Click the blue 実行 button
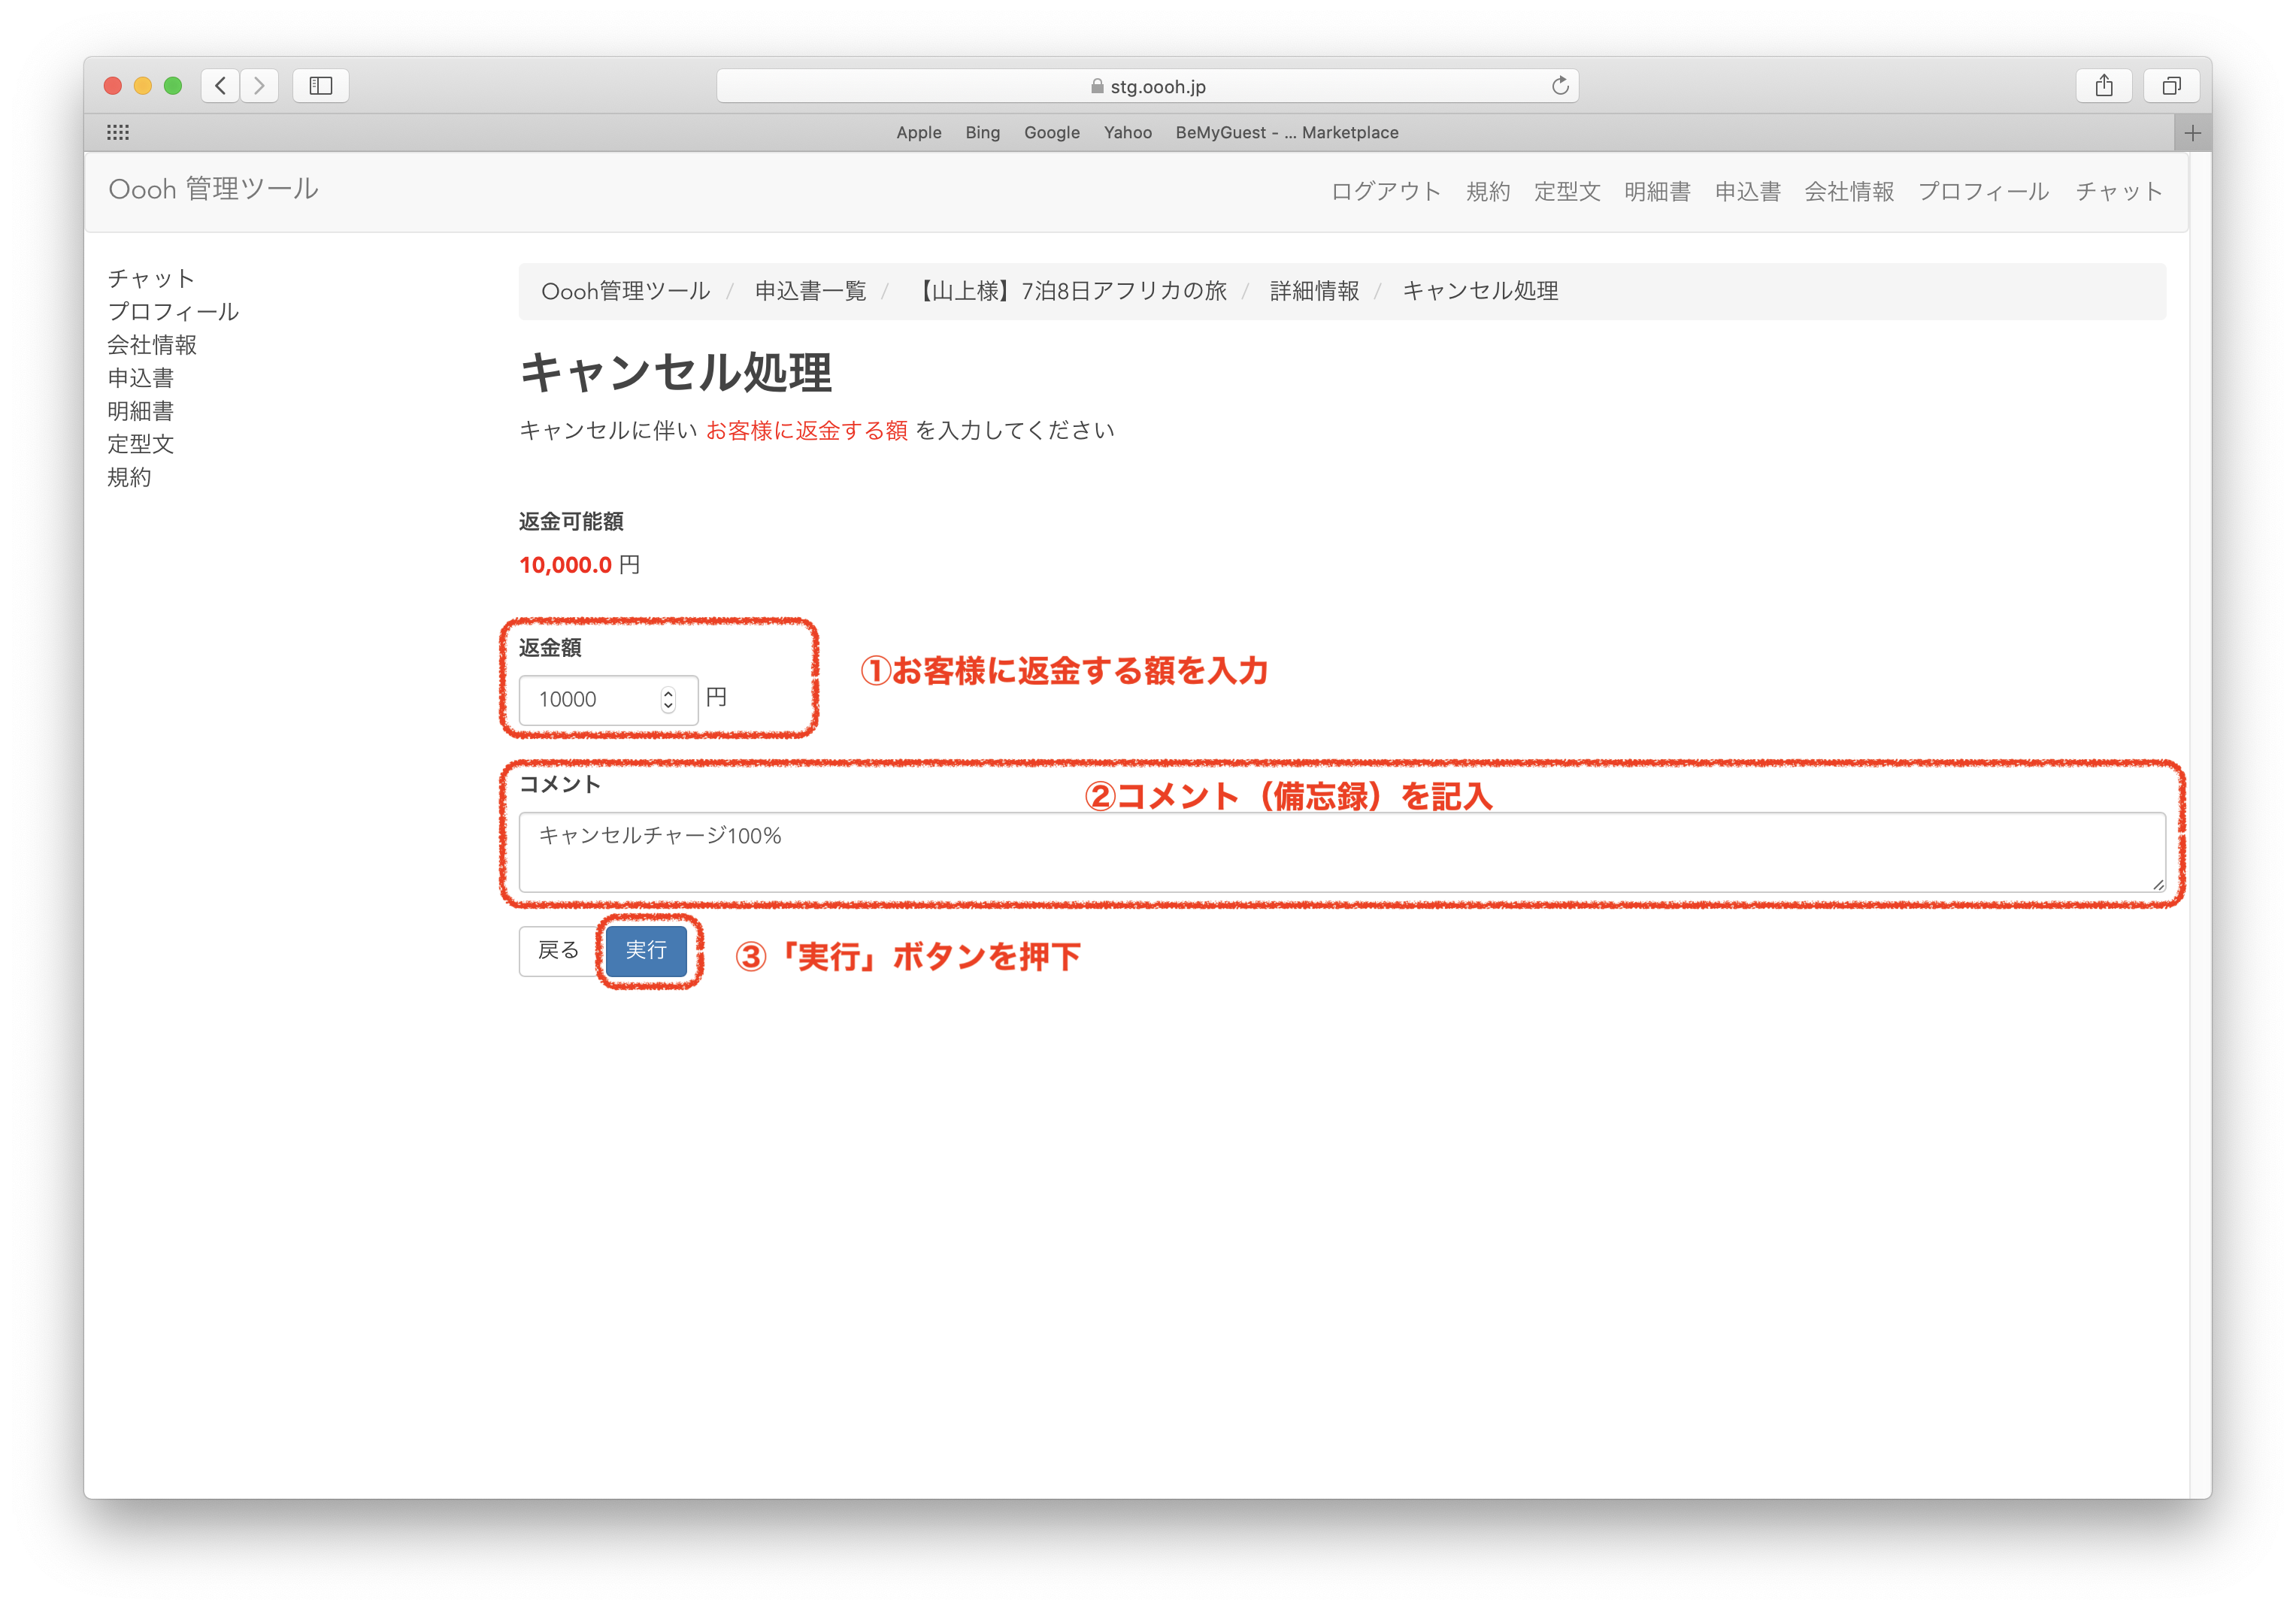 [x=645, y=950]
